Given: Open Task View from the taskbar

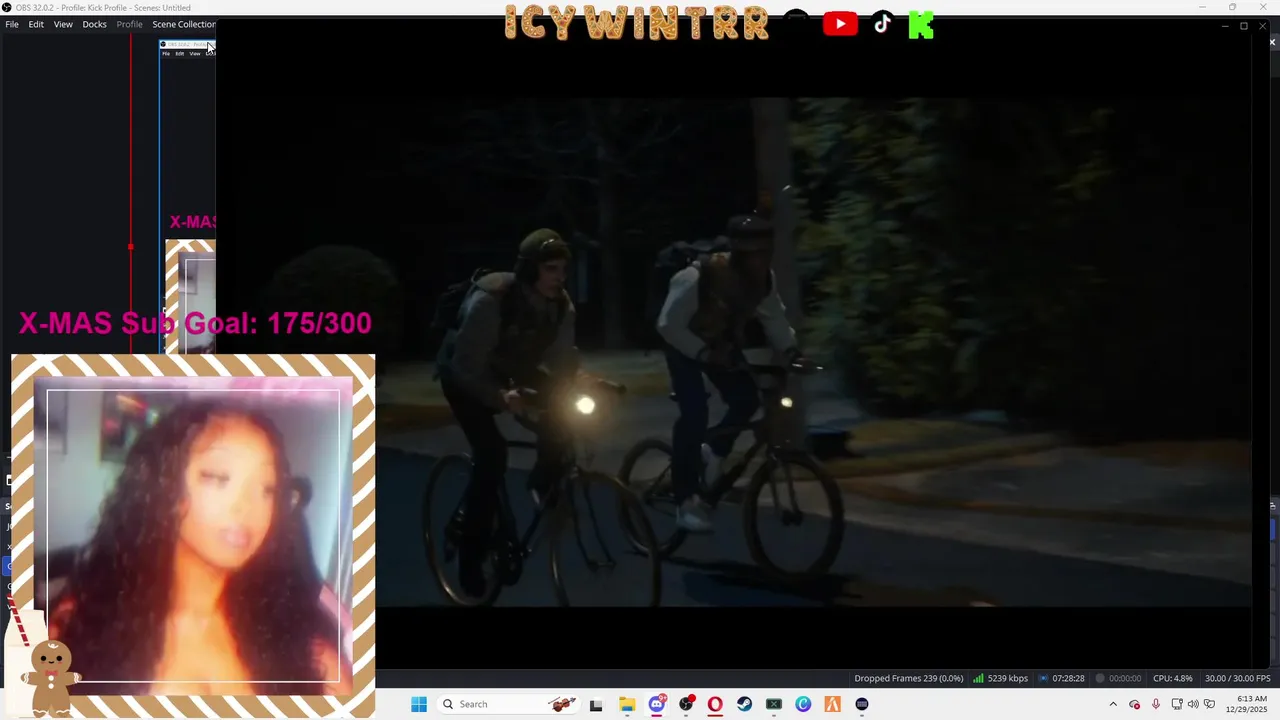Looking at the screenshot, I should pyautogui.click(x=596, y=704).
